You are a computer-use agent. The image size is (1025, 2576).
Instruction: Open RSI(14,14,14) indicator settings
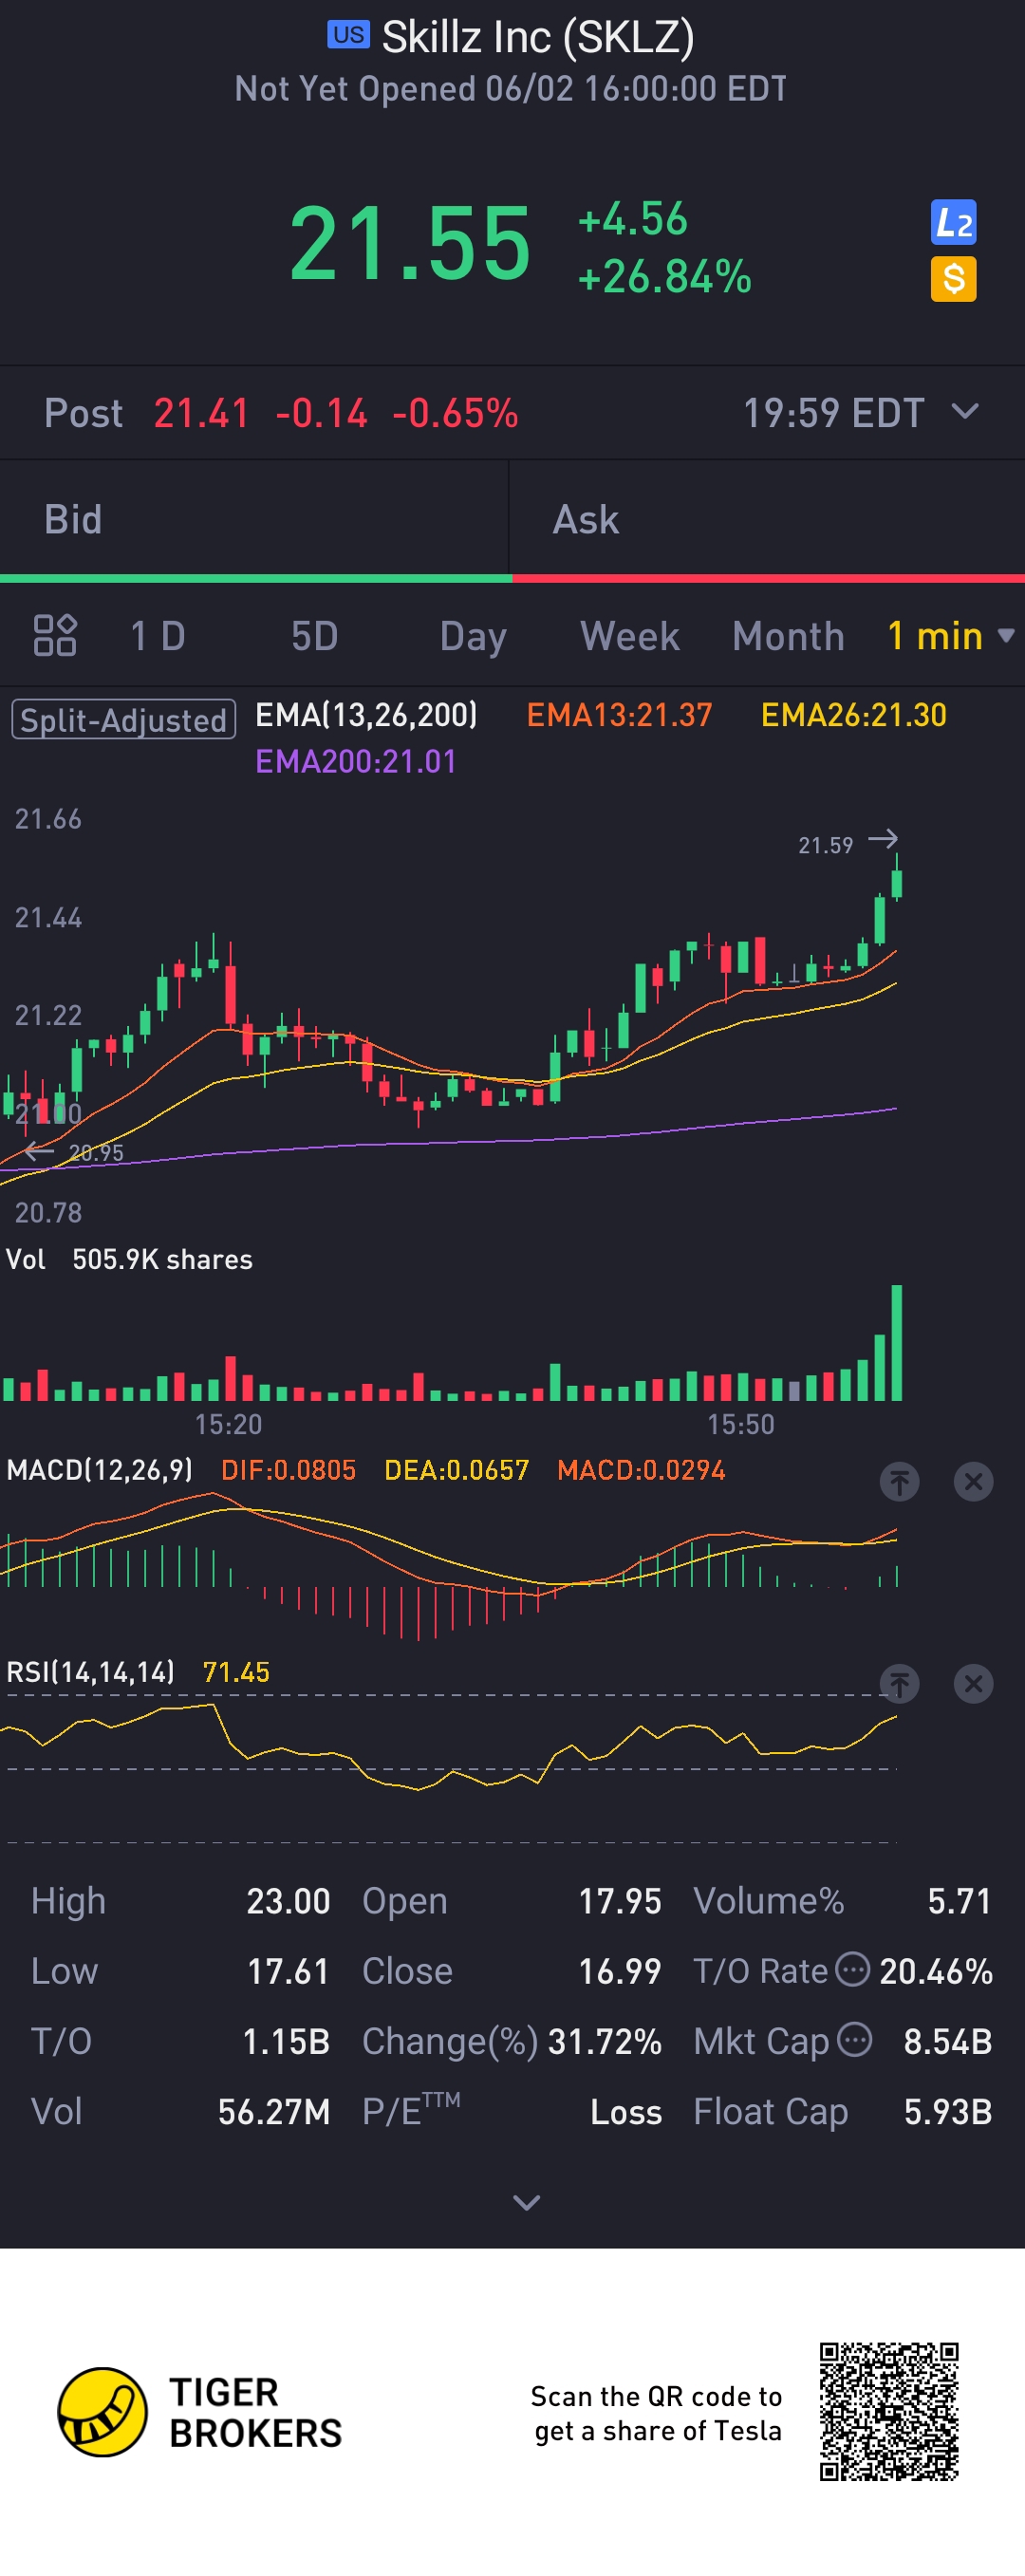click(90, 1672)
